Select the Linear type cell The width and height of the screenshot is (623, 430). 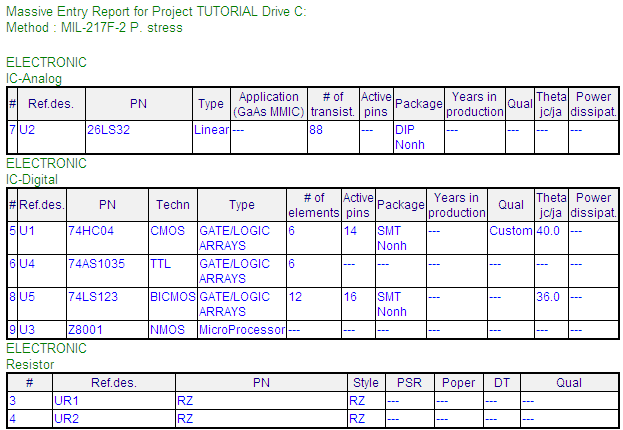211,129
